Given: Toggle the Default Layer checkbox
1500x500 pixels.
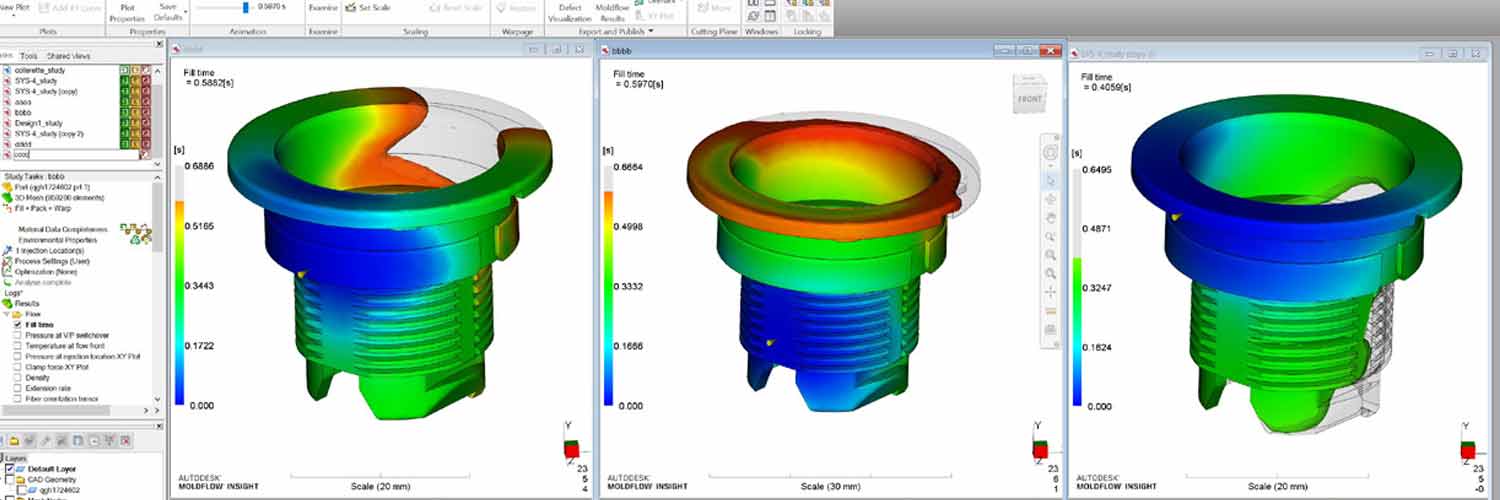Looking at the screenshot, I should (11, 468).
